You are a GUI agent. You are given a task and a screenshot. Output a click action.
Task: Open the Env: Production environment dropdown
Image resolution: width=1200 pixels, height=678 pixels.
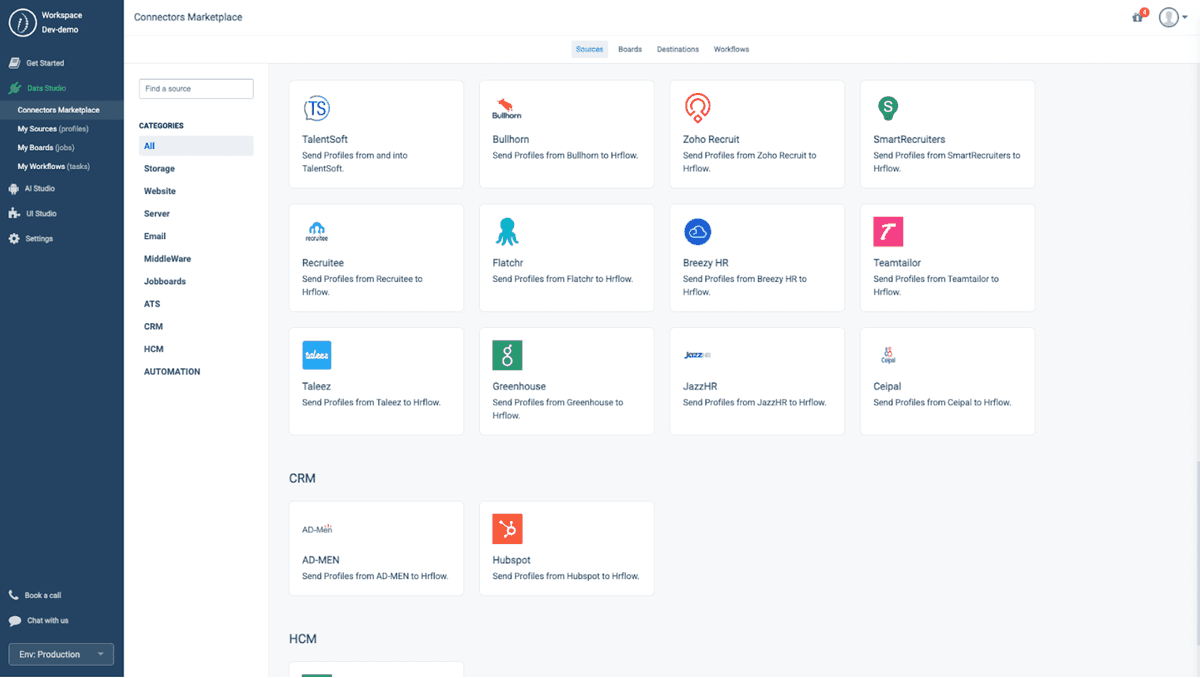[x=60, y=654]
